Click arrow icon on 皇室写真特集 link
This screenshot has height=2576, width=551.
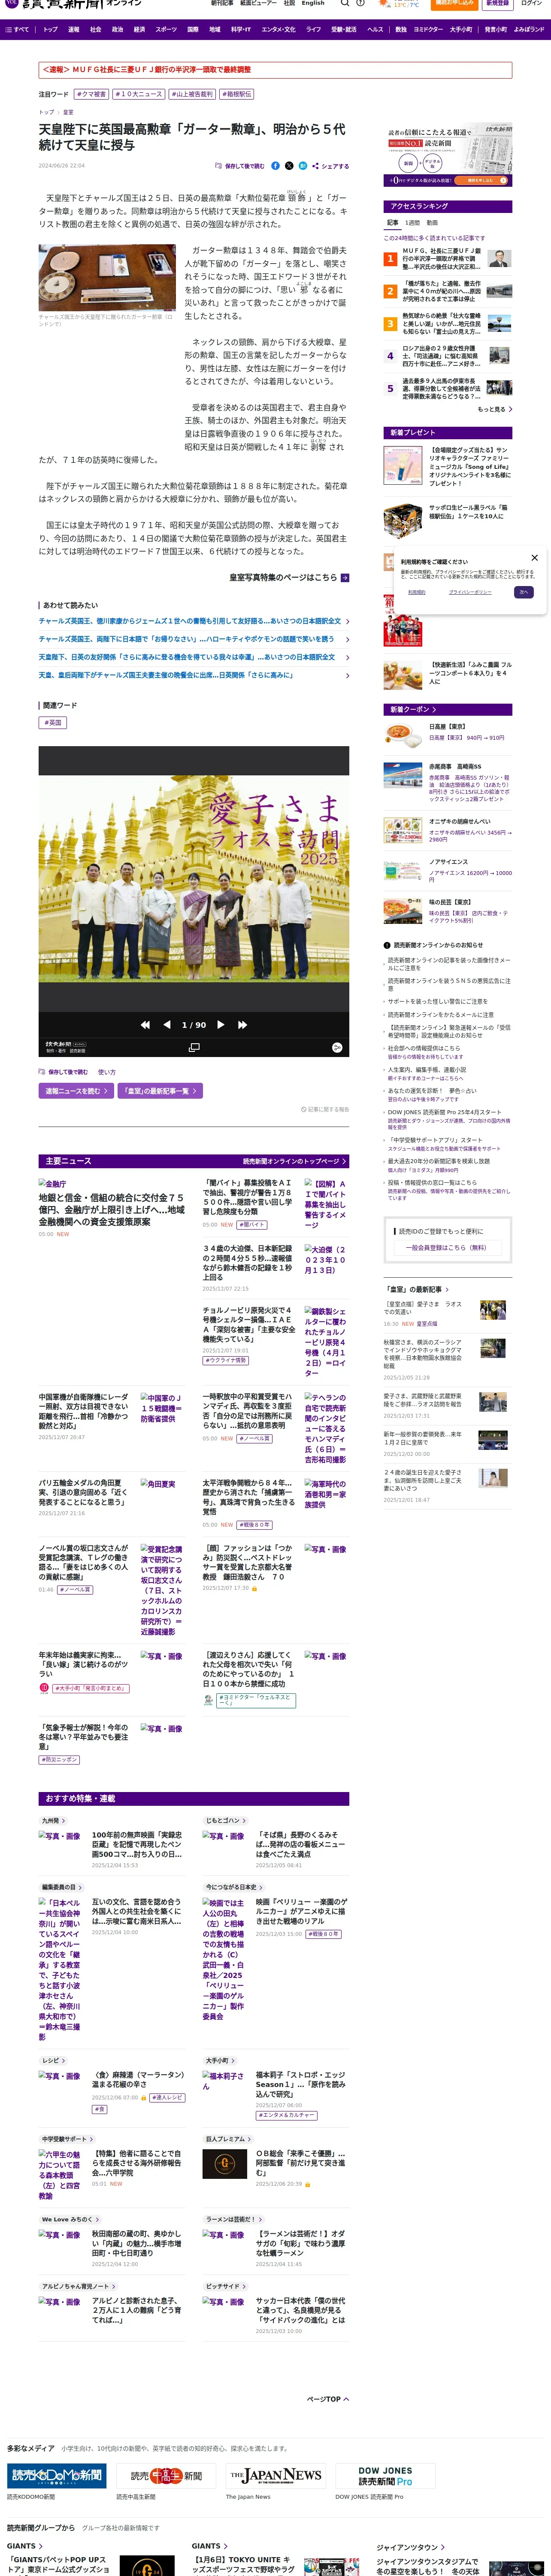(345, 577)
